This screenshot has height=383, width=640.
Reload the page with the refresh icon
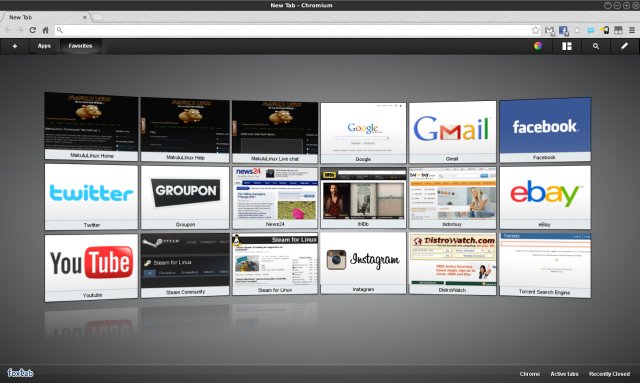pyautogui.click(x=33, y=30)
